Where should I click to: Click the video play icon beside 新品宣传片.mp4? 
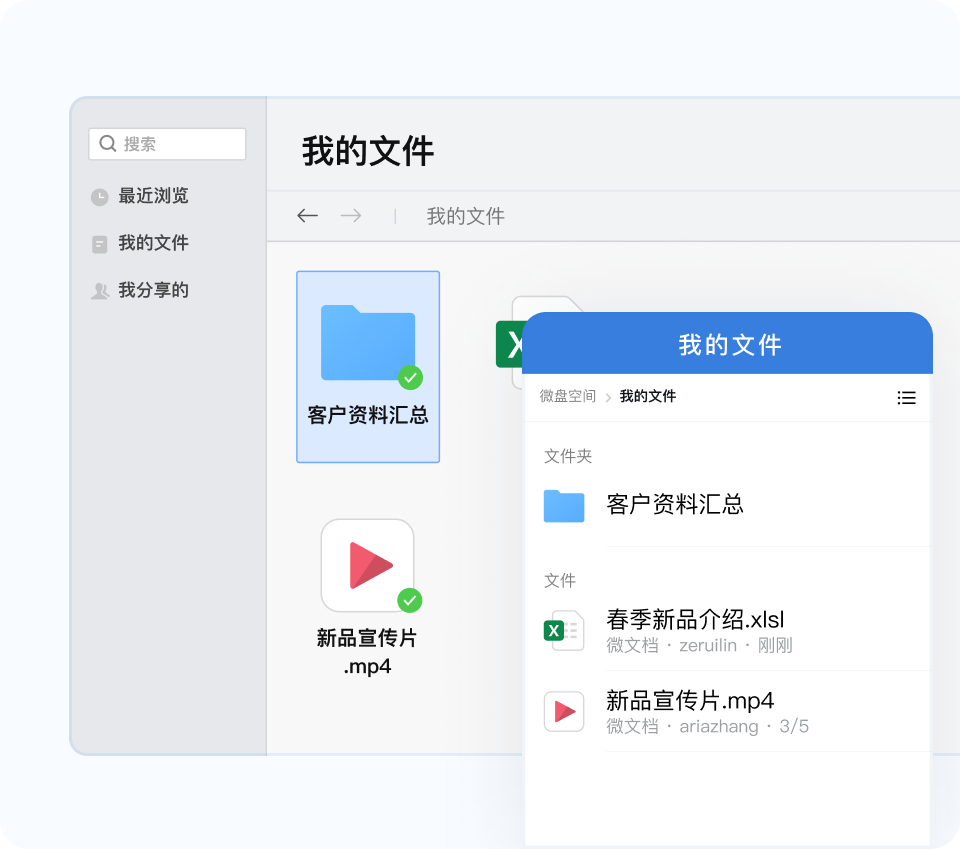click(x=564, y=711)
